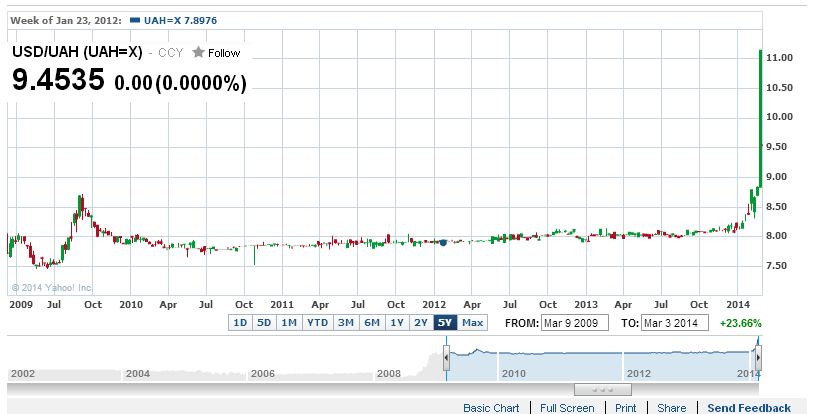Click the FROM date input field
The image size is (816, 414).
coord(575,323)
